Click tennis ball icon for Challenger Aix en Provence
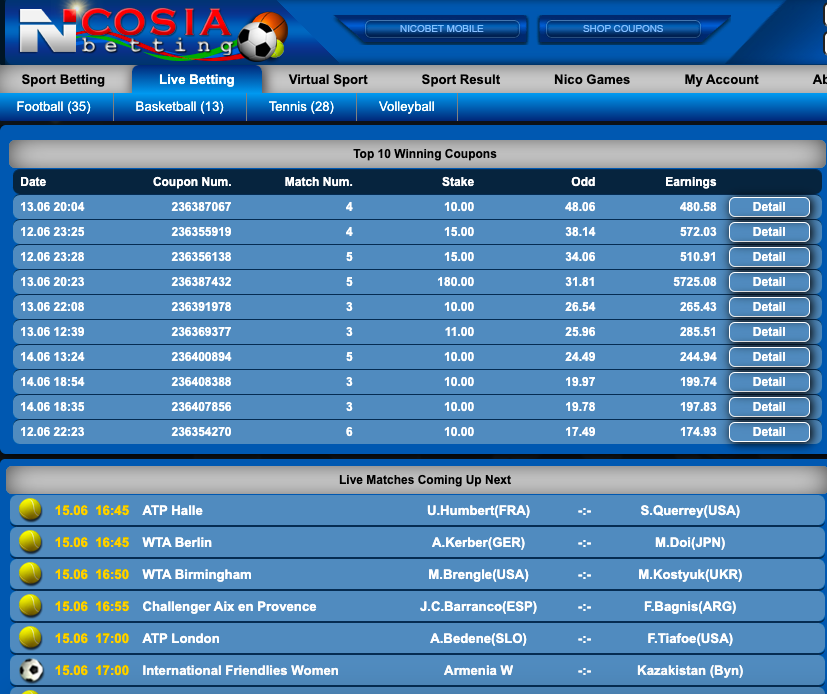Image resolution: width=827 pixels, height=694 pixels. 31,606
